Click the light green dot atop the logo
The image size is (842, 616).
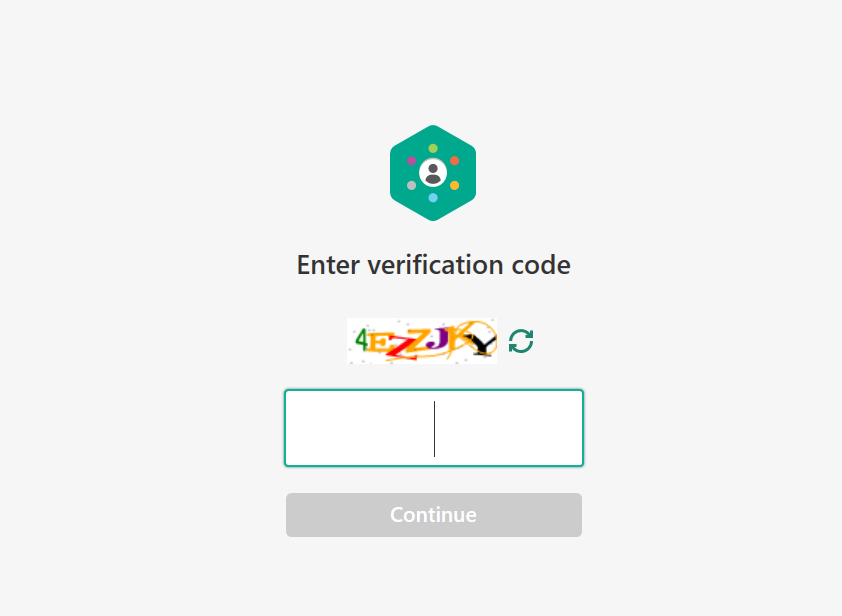433,148
